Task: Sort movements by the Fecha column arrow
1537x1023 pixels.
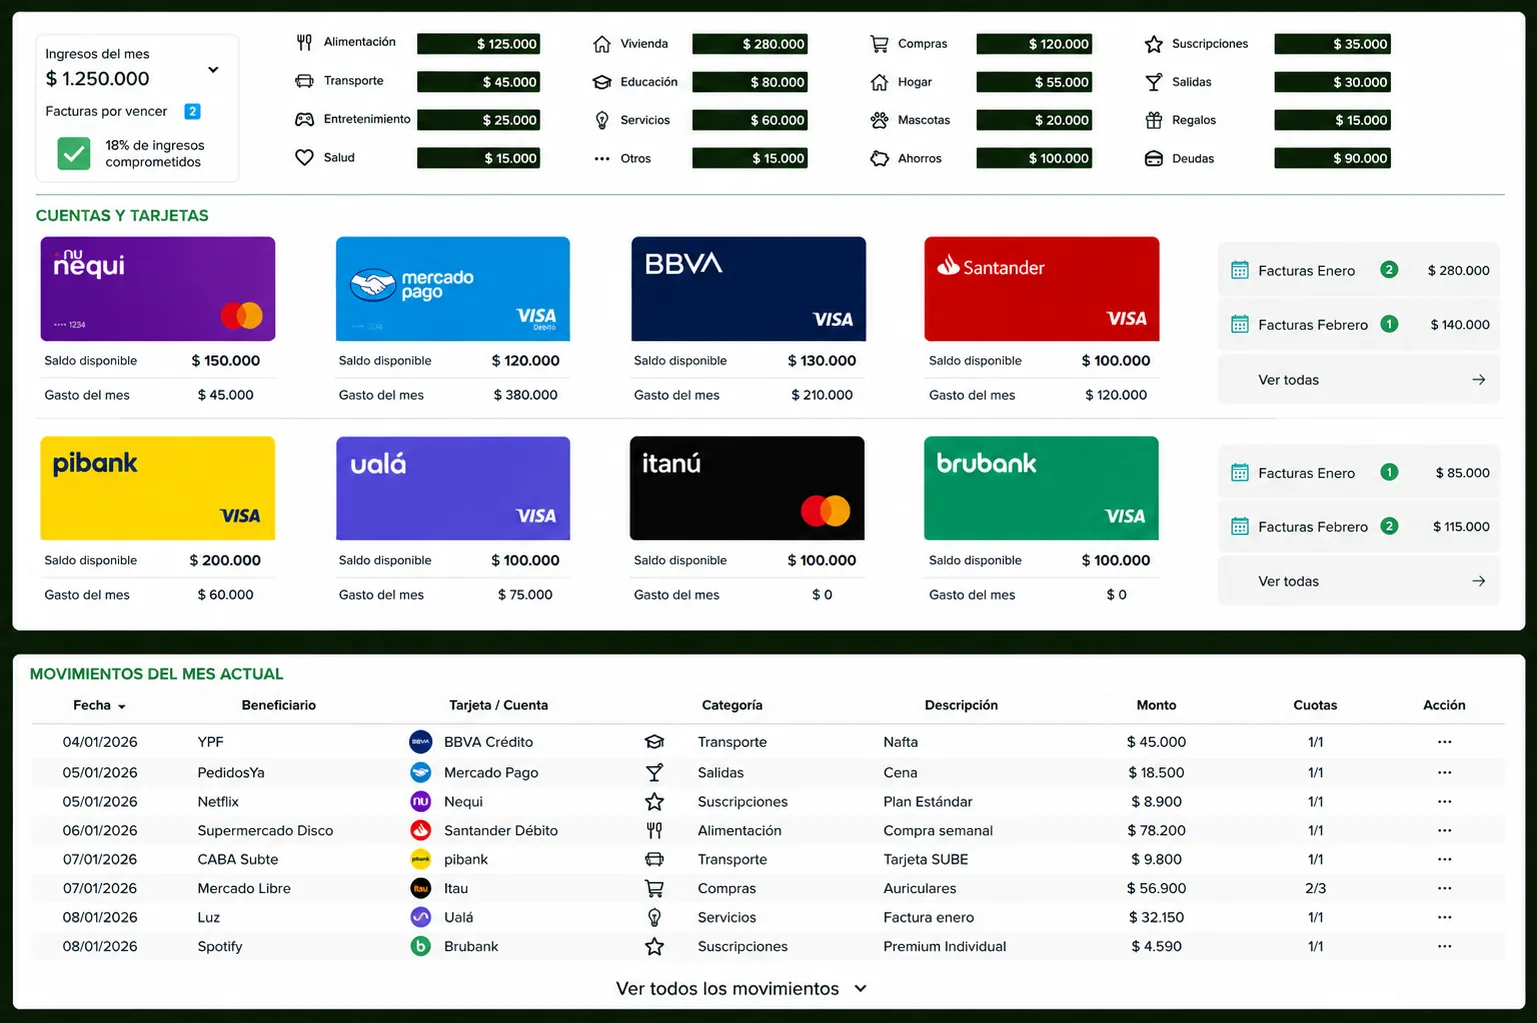Action: (122, 707)
